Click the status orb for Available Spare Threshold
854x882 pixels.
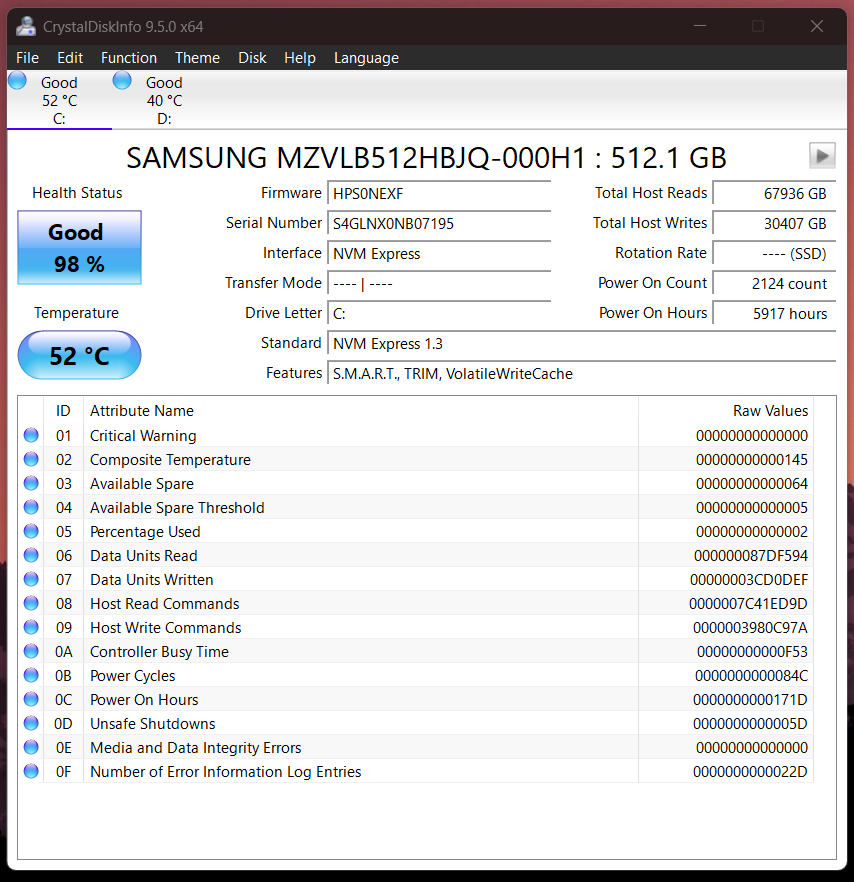(31, 507)
